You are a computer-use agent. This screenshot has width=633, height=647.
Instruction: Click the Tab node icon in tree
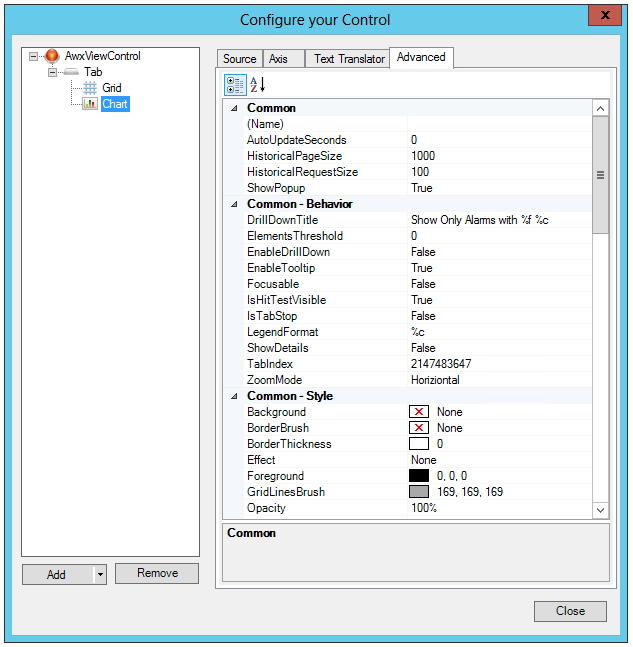(71, 72)
